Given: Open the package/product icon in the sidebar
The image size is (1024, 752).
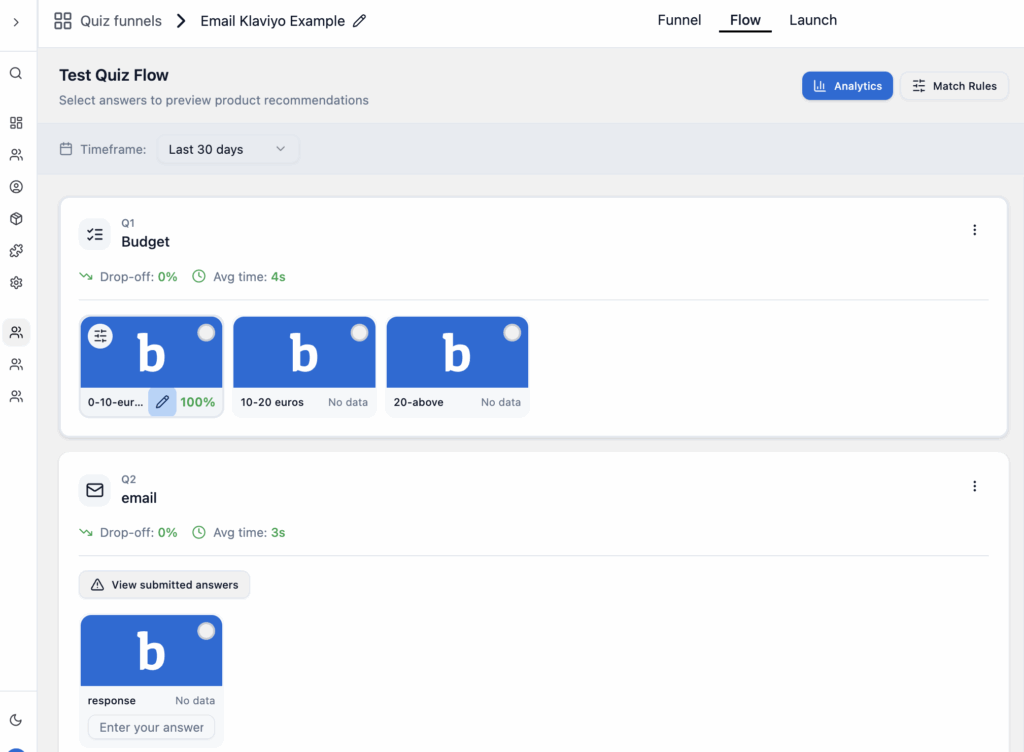Looking at the screenshot, I should 15,218.
